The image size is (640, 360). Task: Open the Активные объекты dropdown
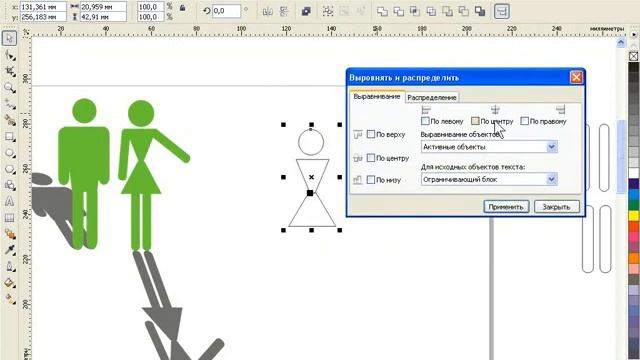[x=489, y=147]
